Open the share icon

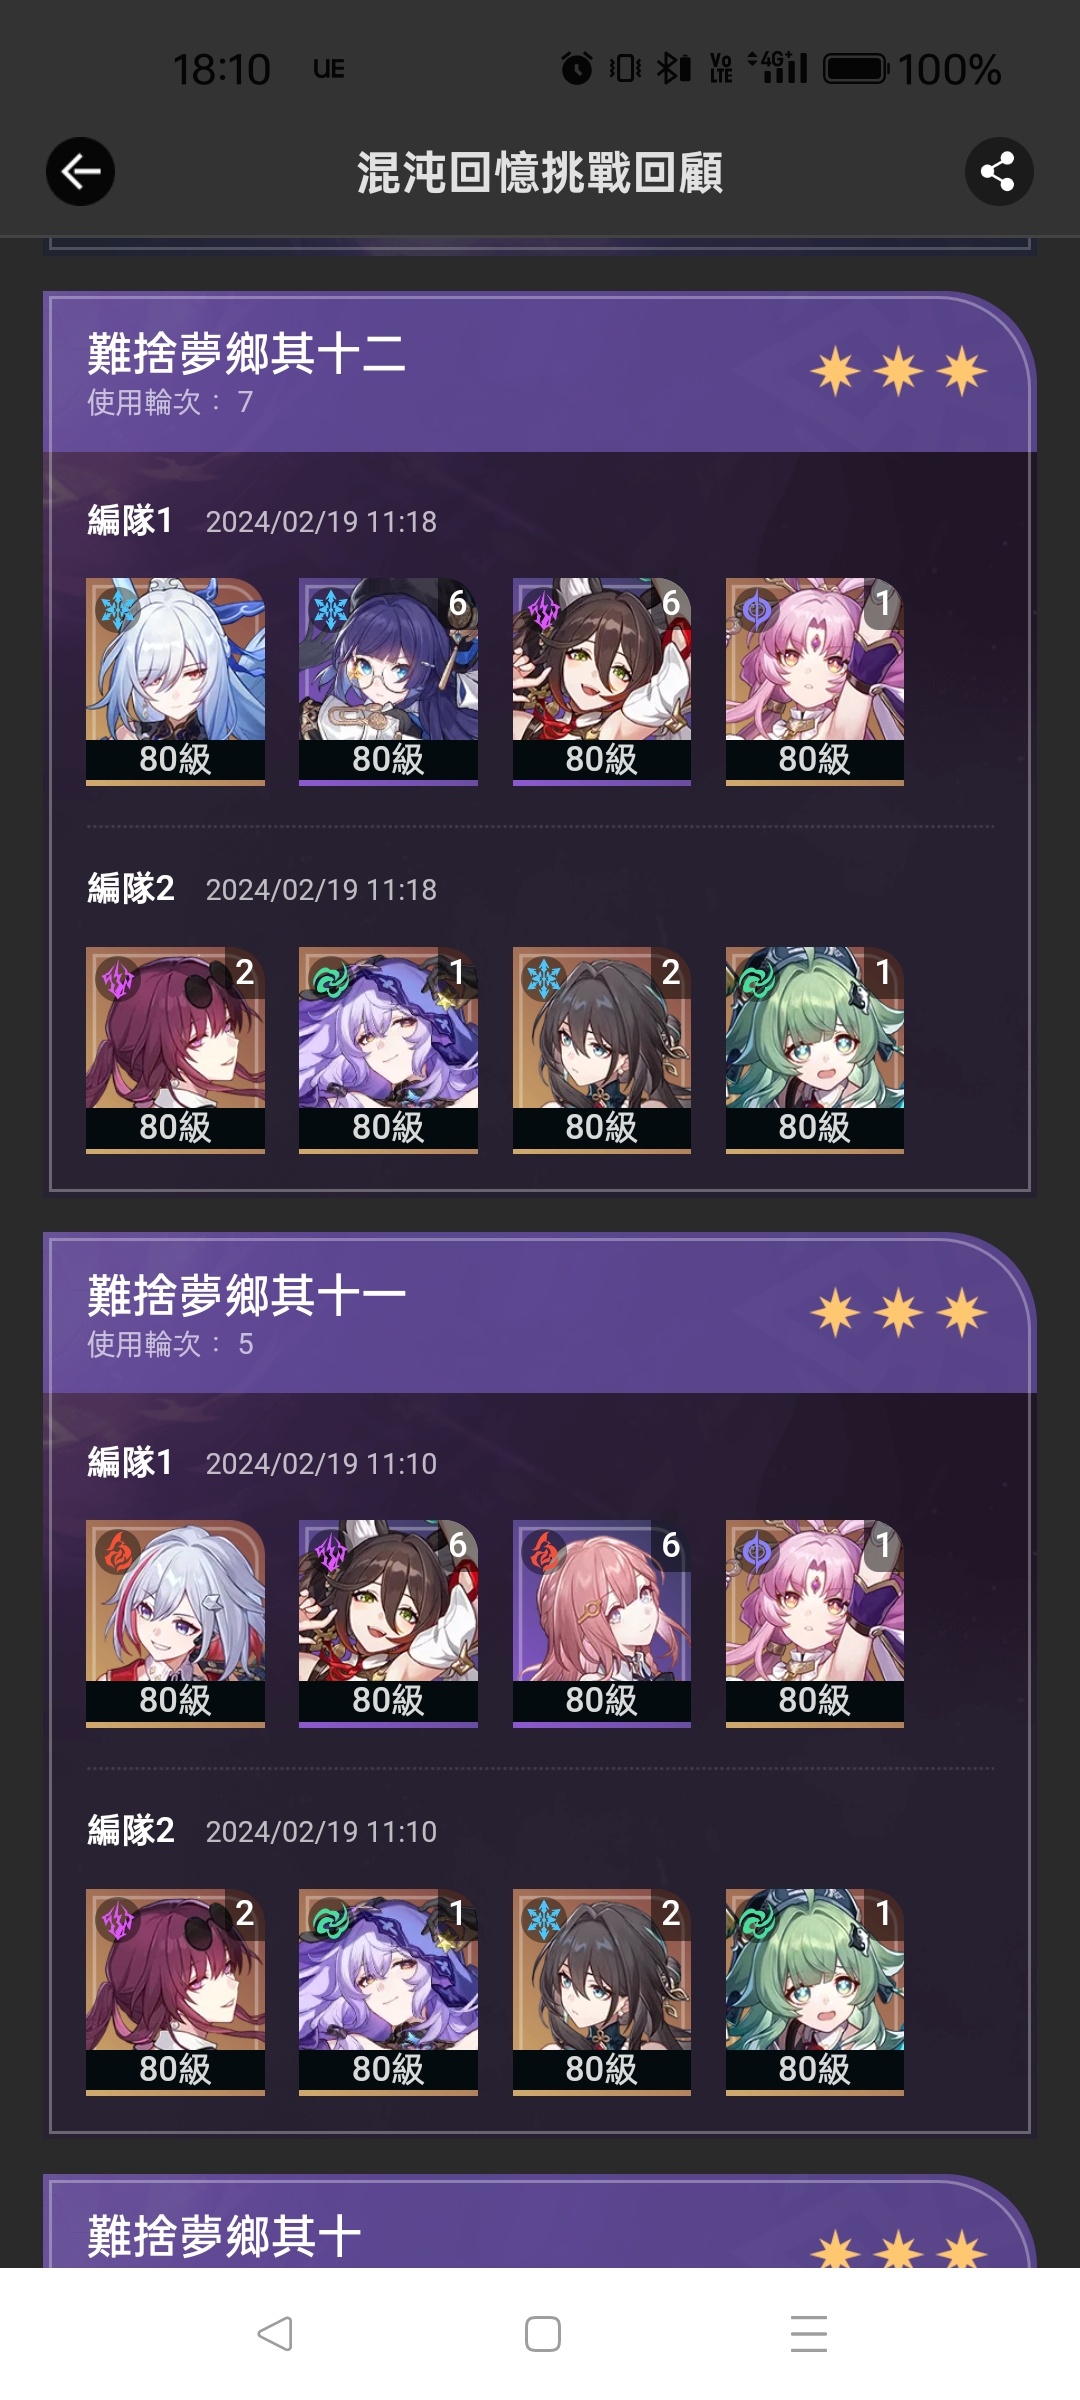(998, 172)
